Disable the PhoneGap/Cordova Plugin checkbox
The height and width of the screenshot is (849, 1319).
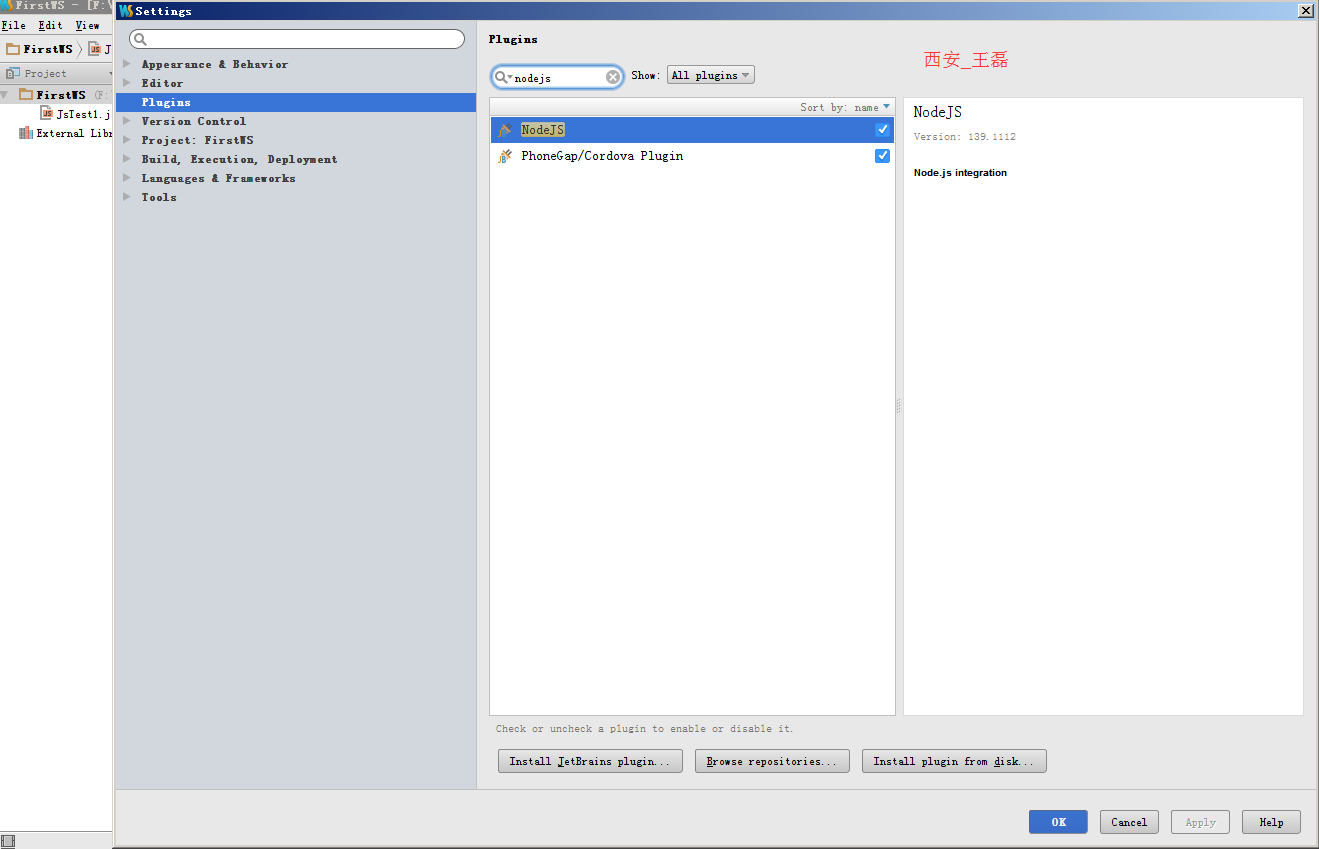click(x=882, y=155)
